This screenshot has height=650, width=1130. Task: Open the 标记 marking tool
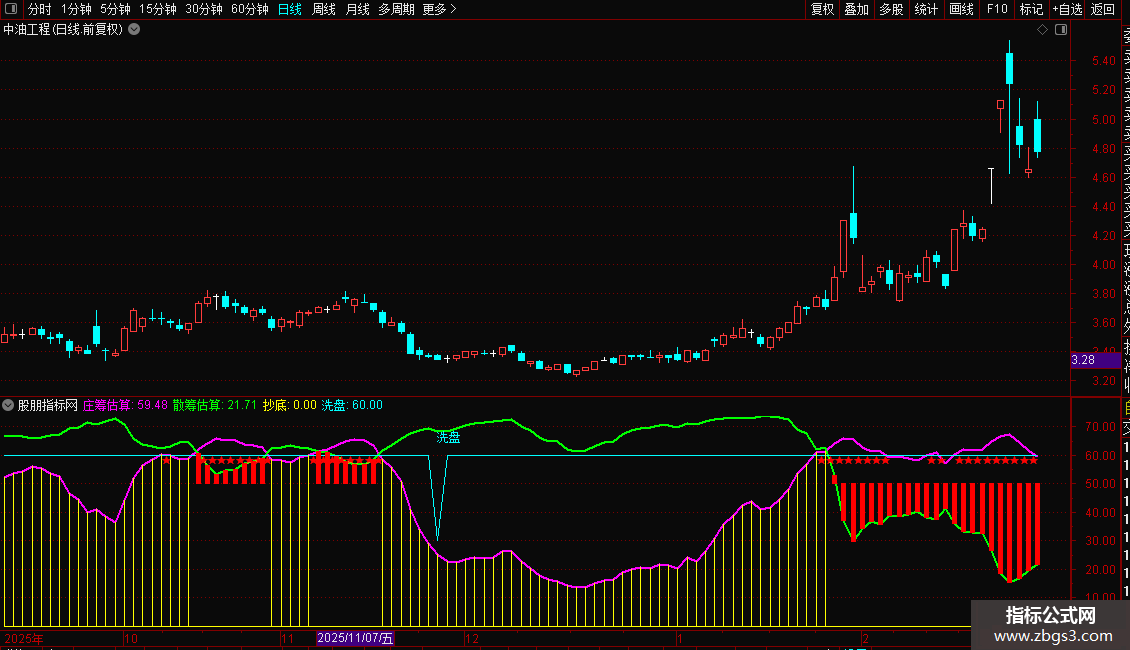point(1030,10)
